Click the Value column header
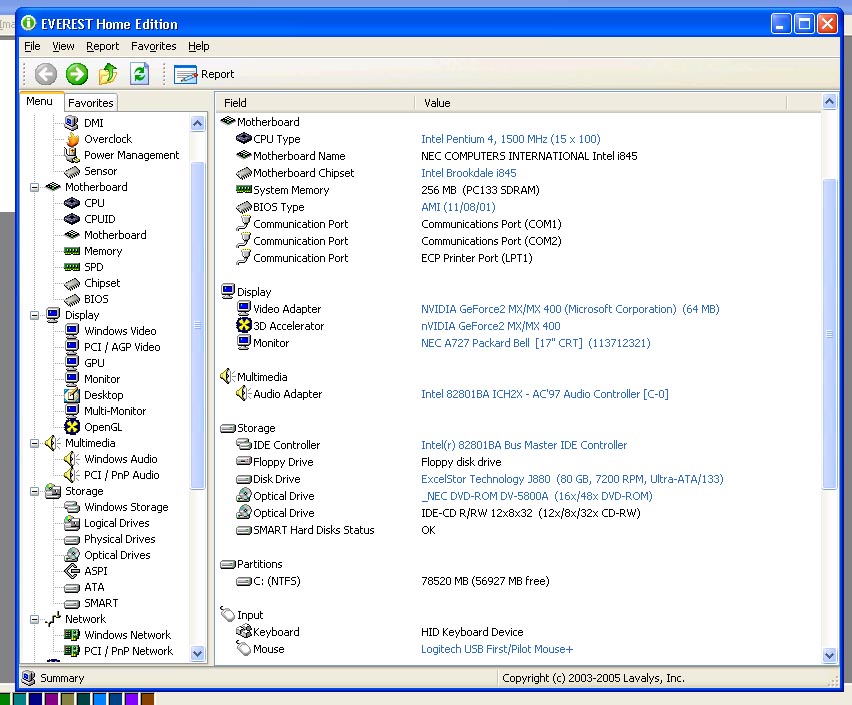This screenshot has width=852, height=705. [x=437, y=103]
